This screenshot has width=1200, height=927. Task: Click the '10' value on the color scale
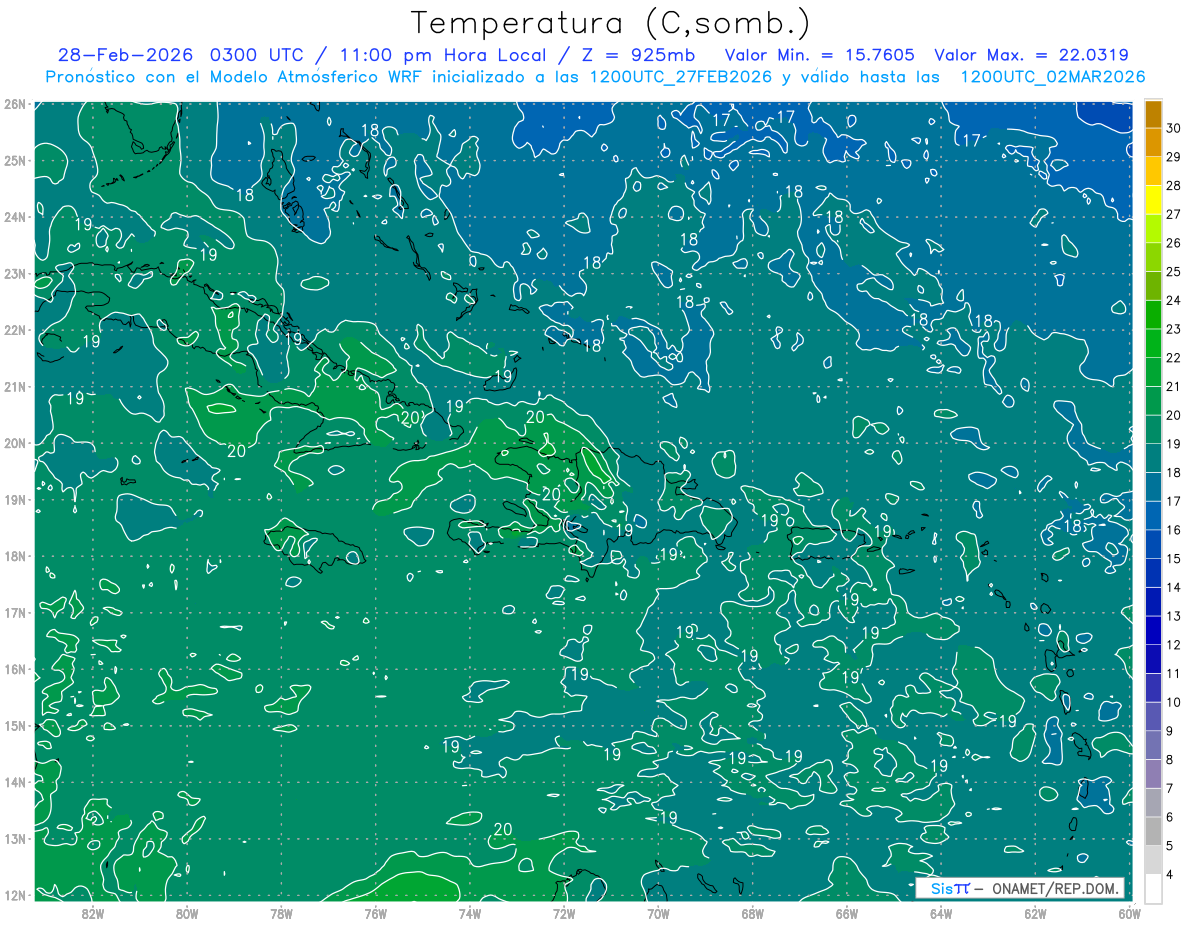[x=1174, y=702]
